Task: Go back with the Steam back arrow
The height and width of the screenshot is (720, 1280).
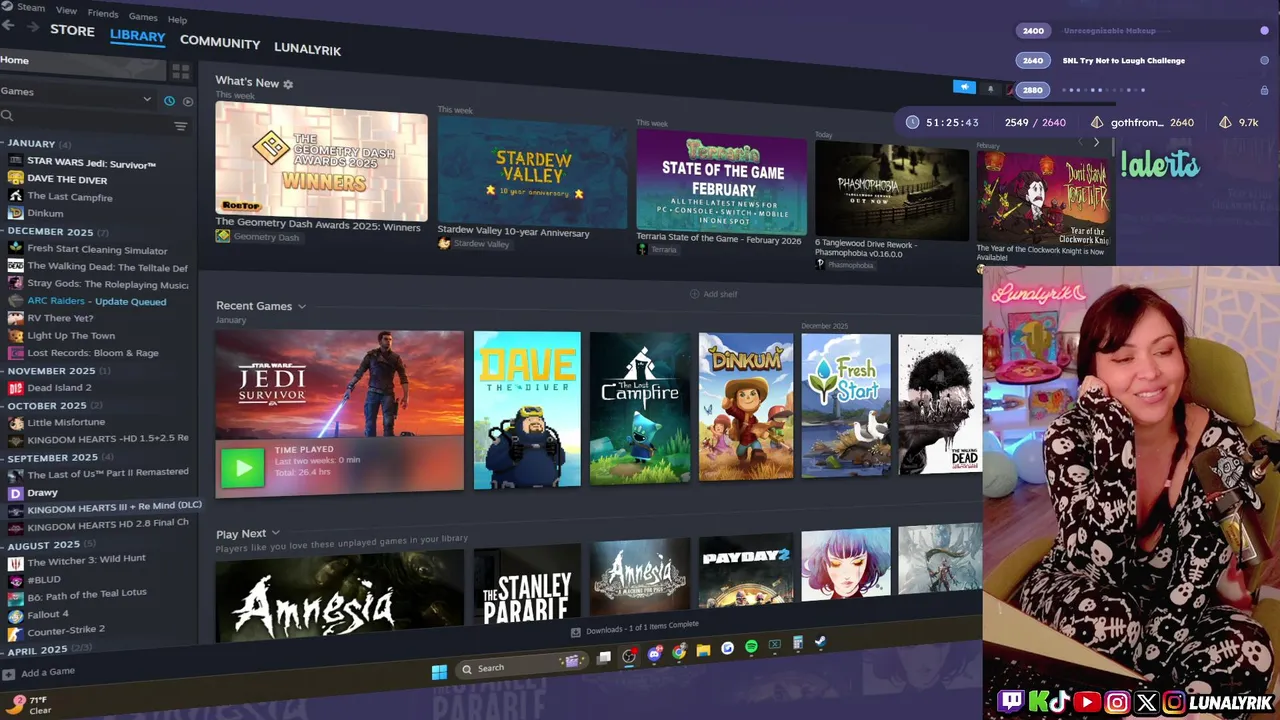Action: coord(8,25)
